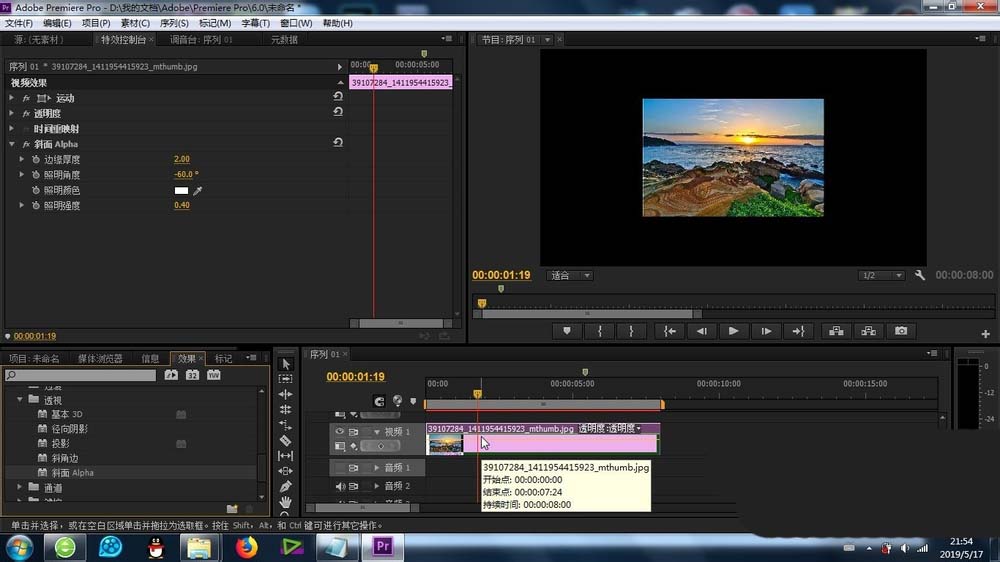Collapse the 透视 effects folder
Image resolution: width=1000 pixels, height=562 pixels.
(x=20, y=400)
